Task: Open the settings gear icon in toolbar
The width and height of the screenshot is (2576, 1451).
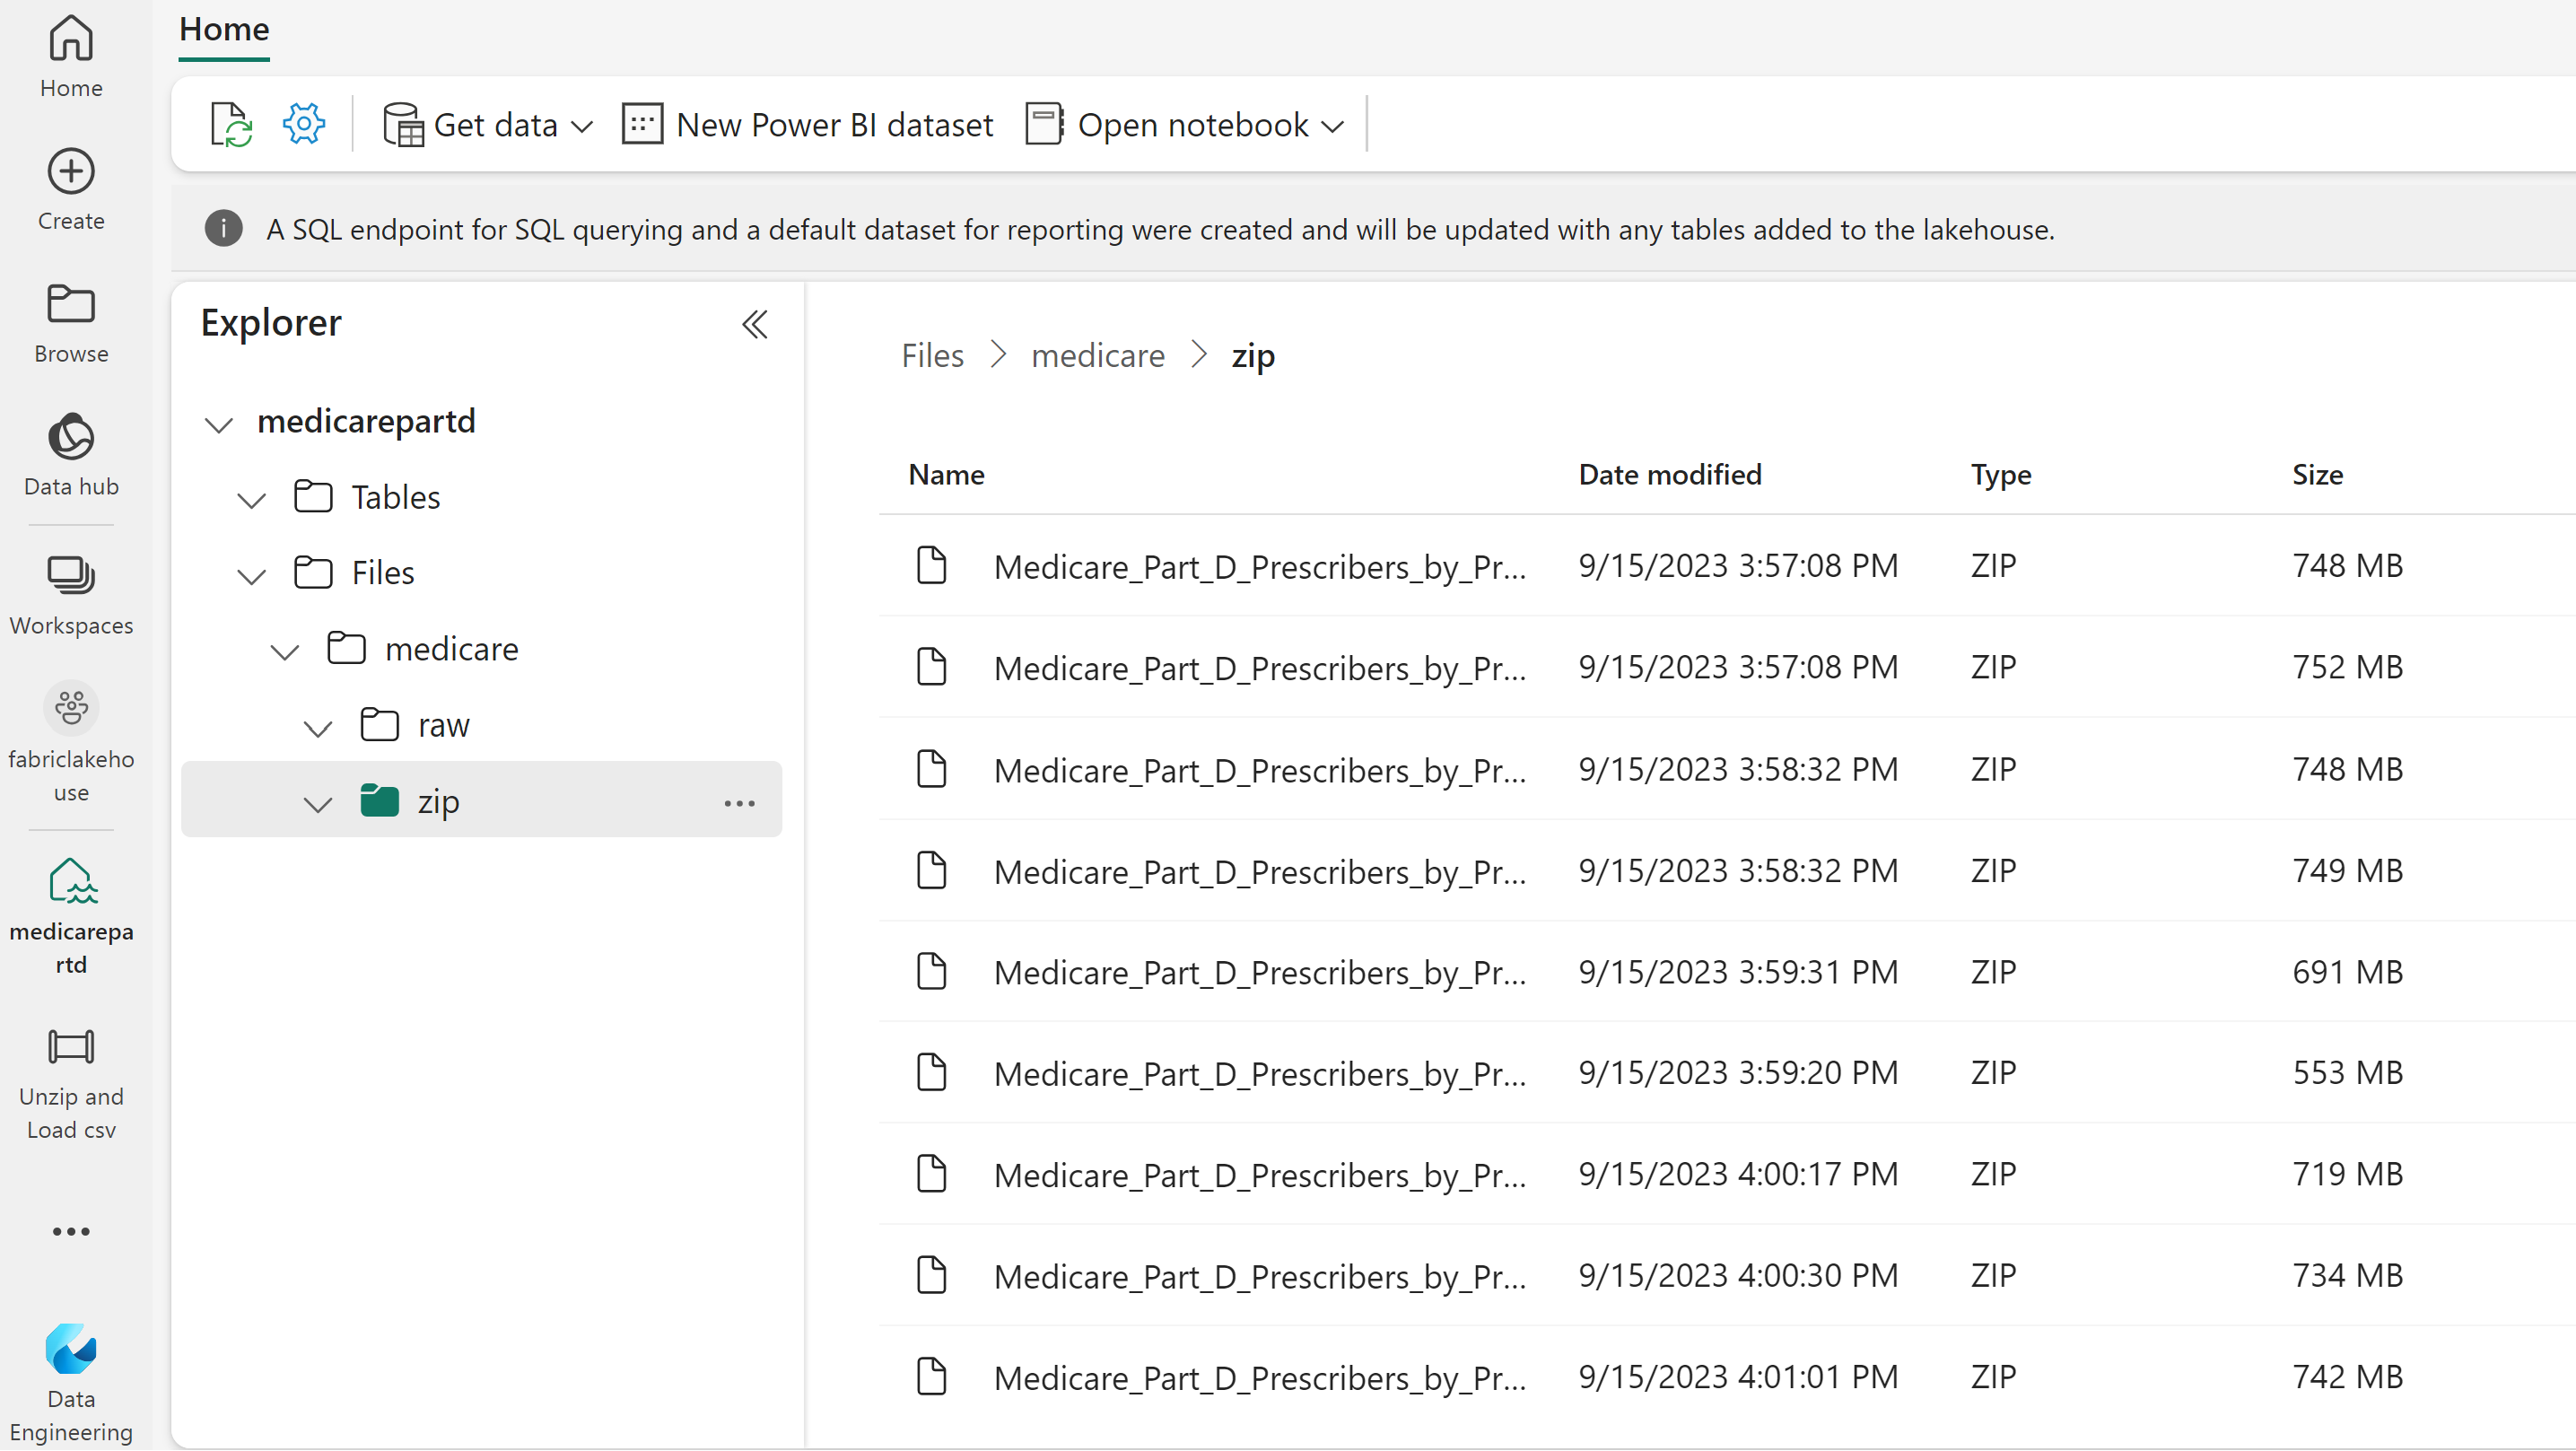Action: tap(304, 125)
